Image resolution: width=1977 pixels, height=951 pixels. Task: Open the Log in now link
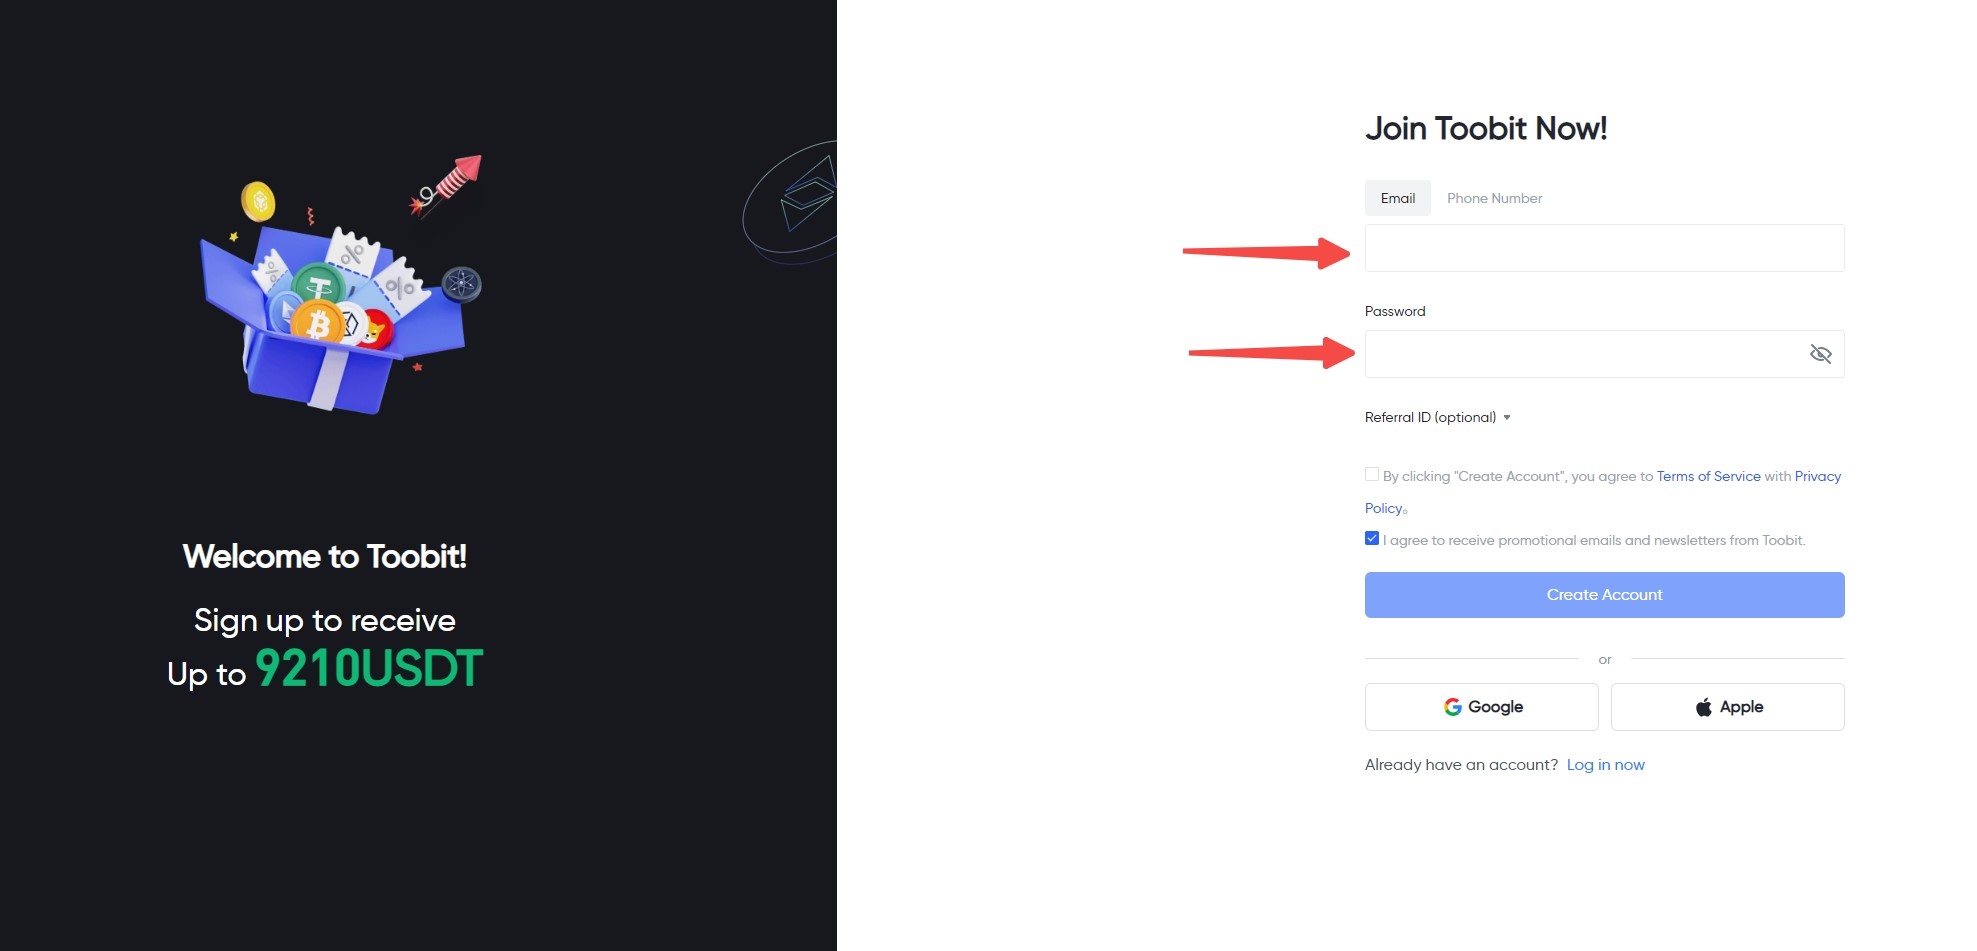point(1605,765)
